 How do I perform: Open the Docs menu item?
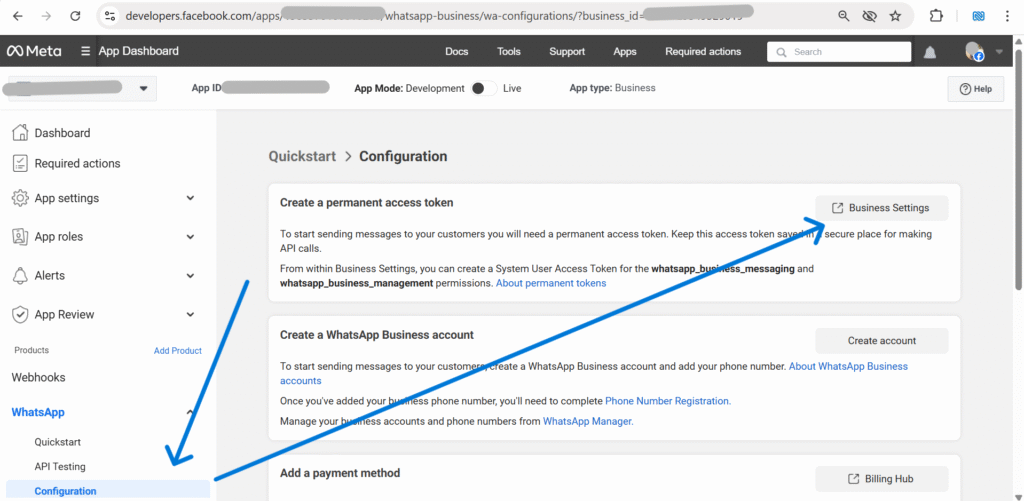[x=456, y=52]
